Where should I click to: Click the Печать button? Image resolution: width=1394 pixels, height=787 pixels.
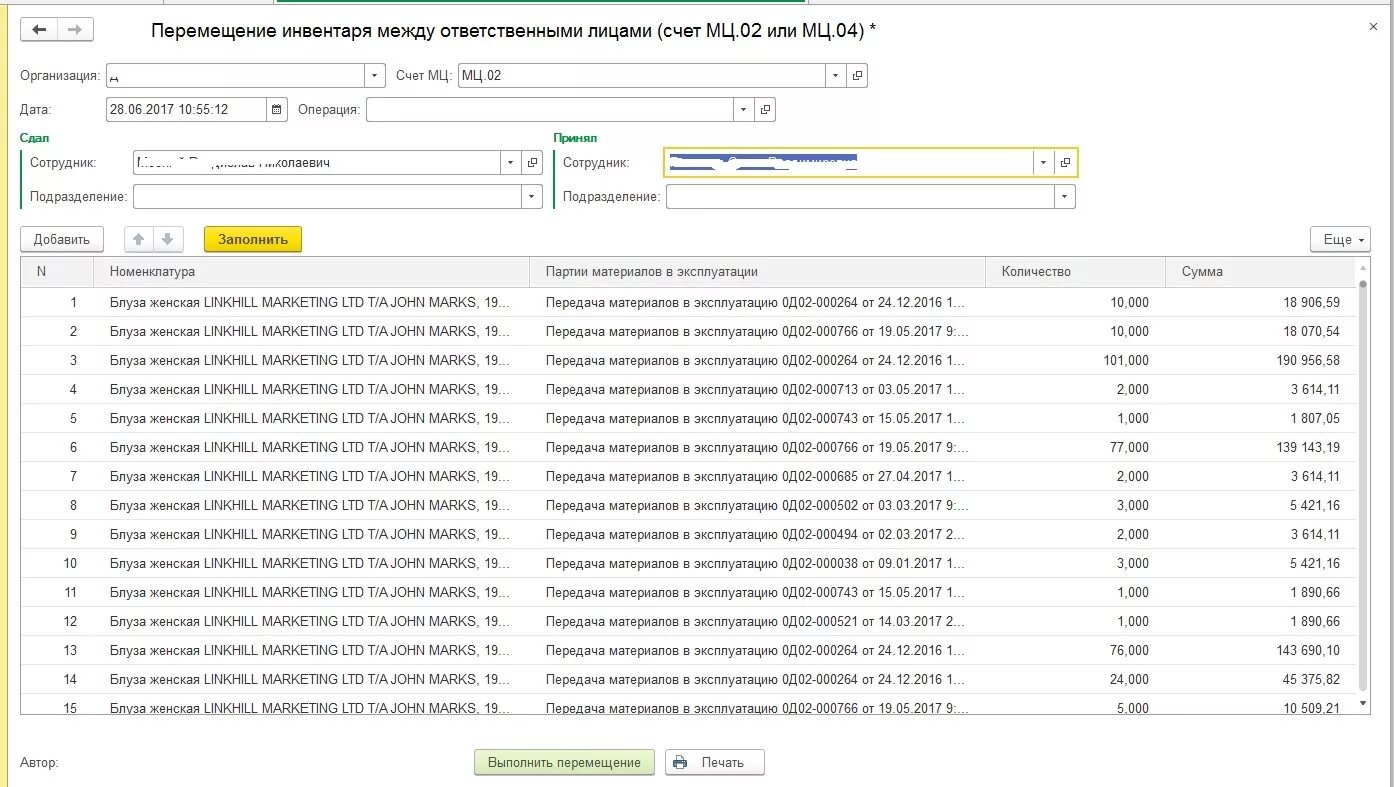pos(715,763)
